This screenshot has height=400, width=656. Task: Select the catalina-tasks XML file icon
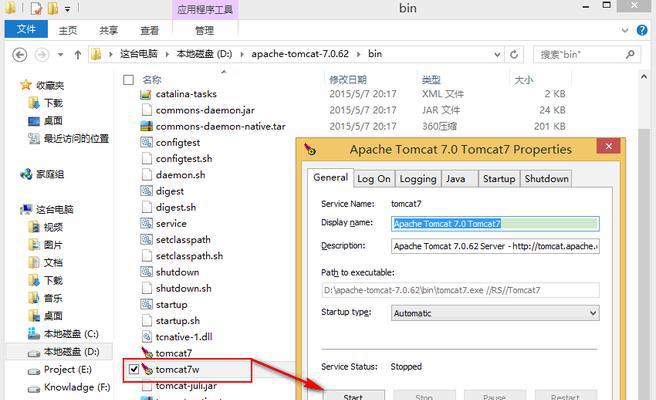(x=146, y=94)
